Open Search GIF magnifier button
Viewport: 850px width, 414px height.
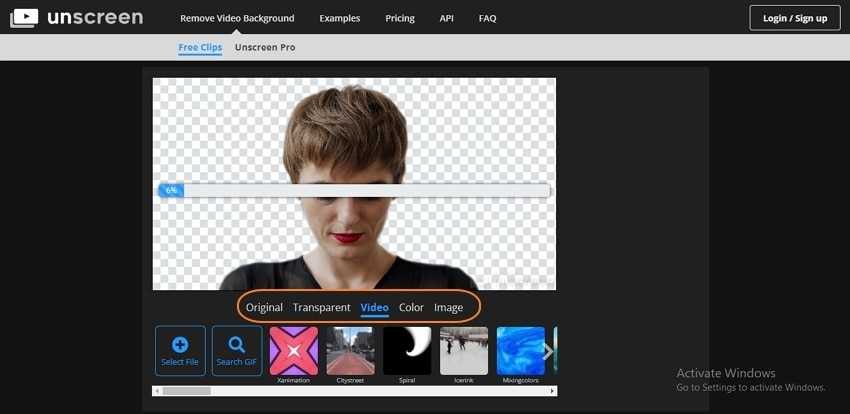[x=237, y=351]
